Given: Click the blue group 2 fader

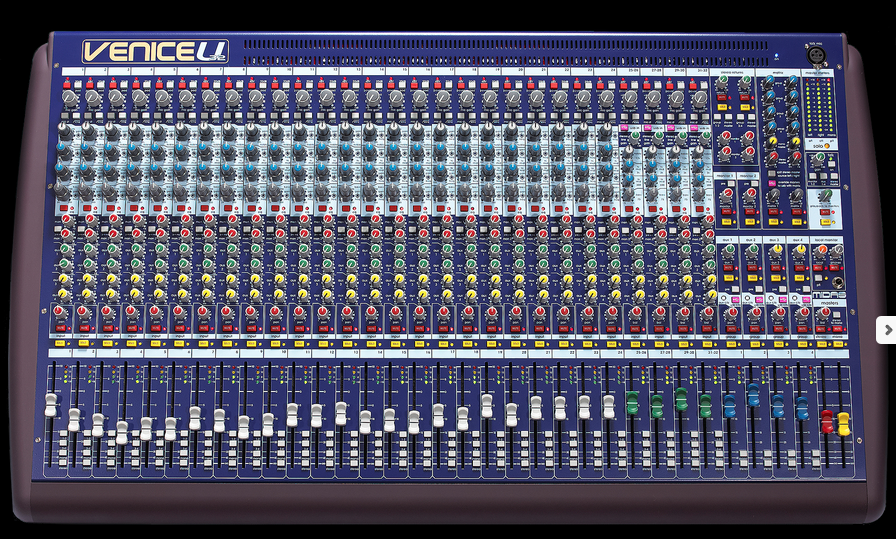Looking at the screenshot, I should pyautogui.click(x=754, y=395).
